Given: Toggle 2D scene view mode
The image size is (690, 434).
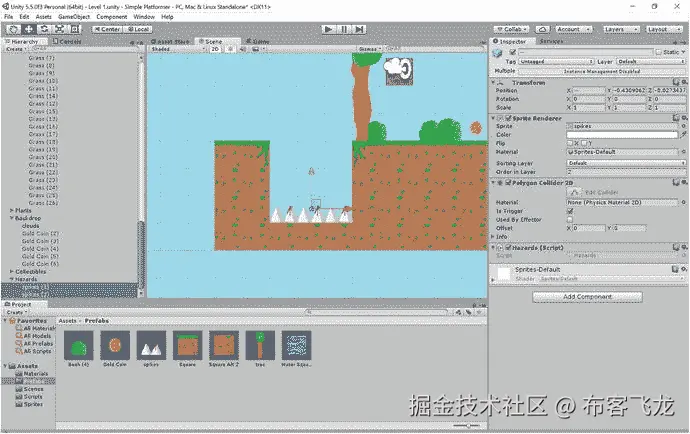Looking at the screenshot, I should (x=215, y=49).
